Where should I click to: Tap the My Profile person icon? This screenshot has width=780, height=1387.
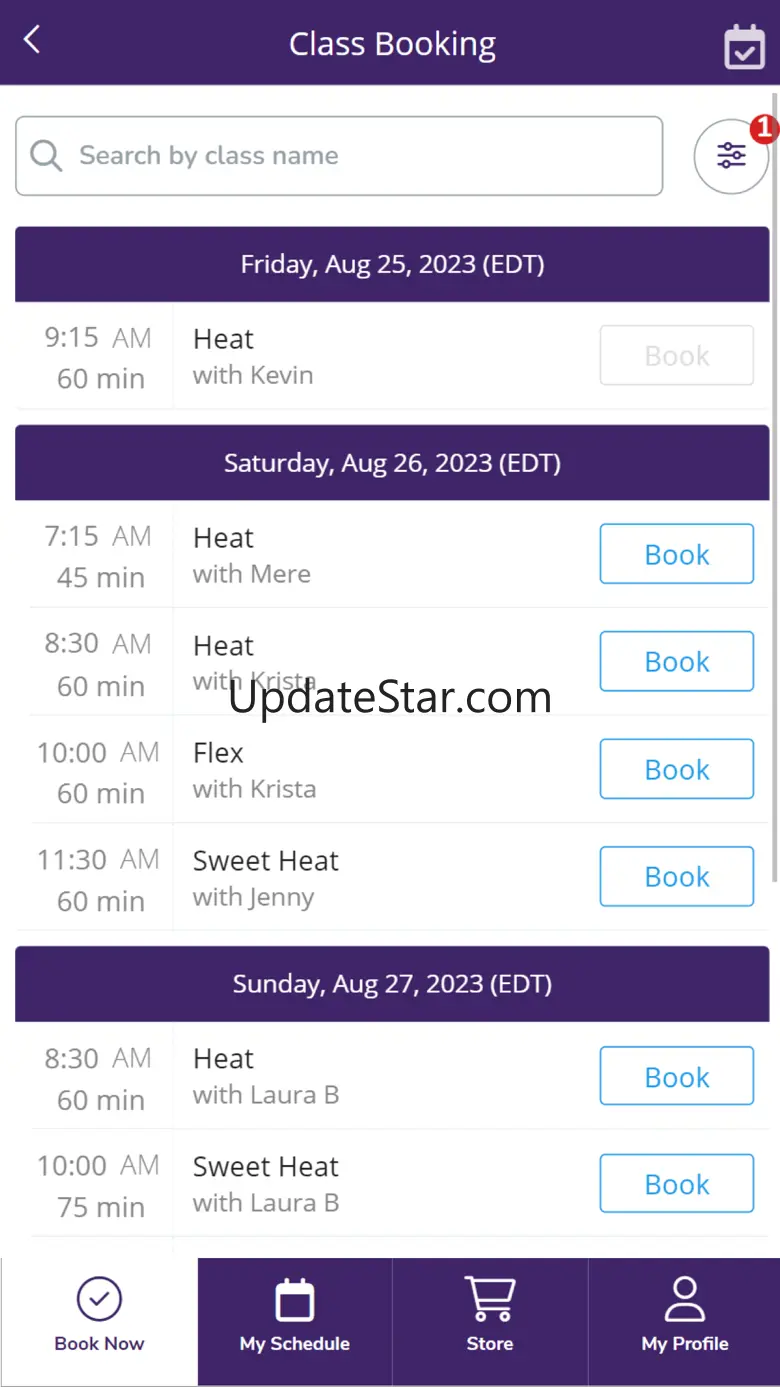(684, 1300)
